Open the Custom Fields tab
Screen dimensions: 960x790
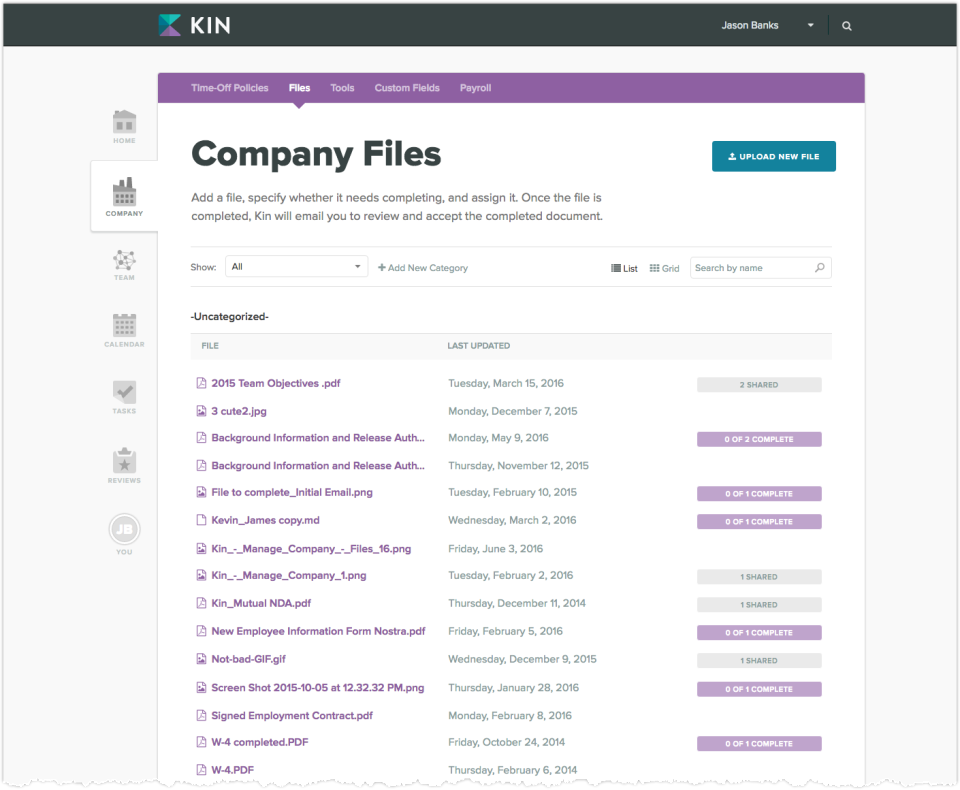click(x=407, y=88)
